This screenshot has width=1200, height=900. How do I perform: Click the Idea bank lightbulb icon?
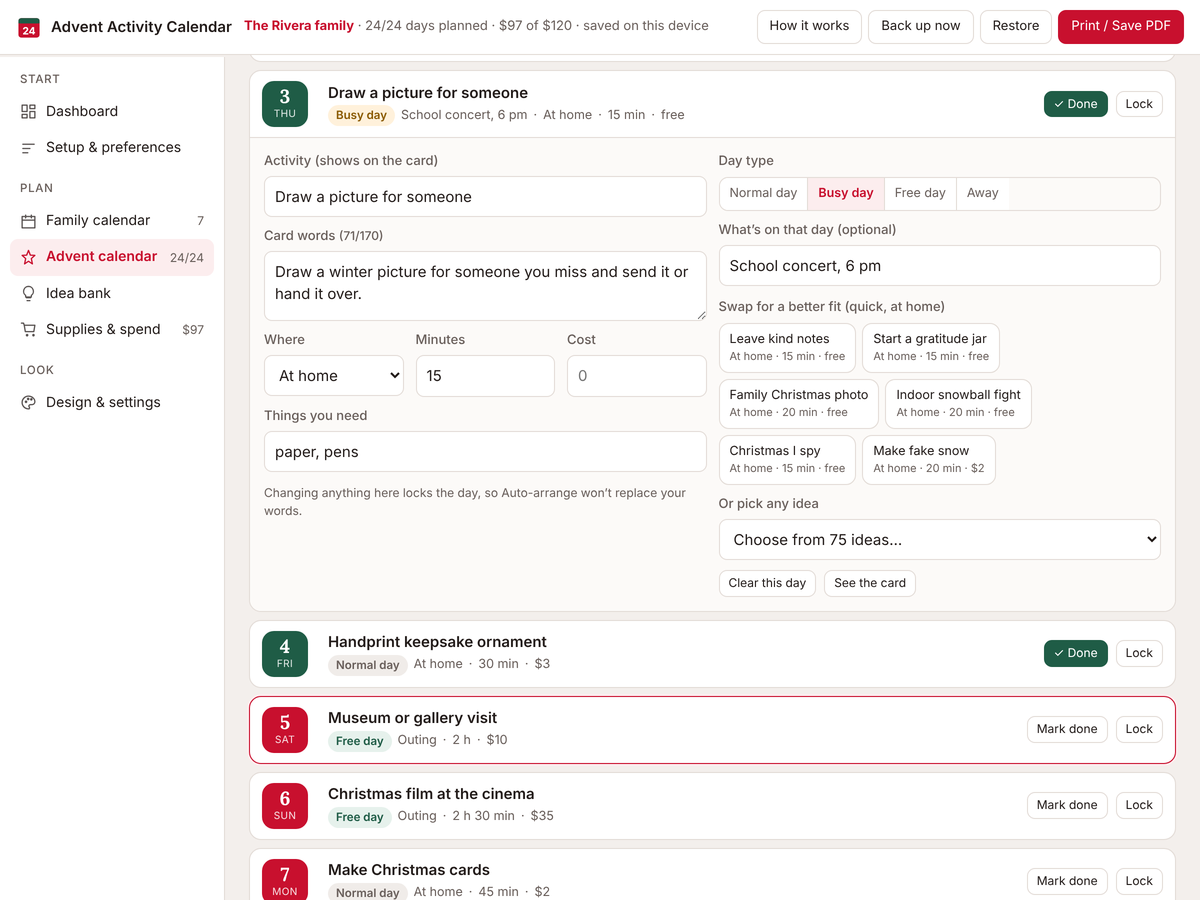(28, 293)
